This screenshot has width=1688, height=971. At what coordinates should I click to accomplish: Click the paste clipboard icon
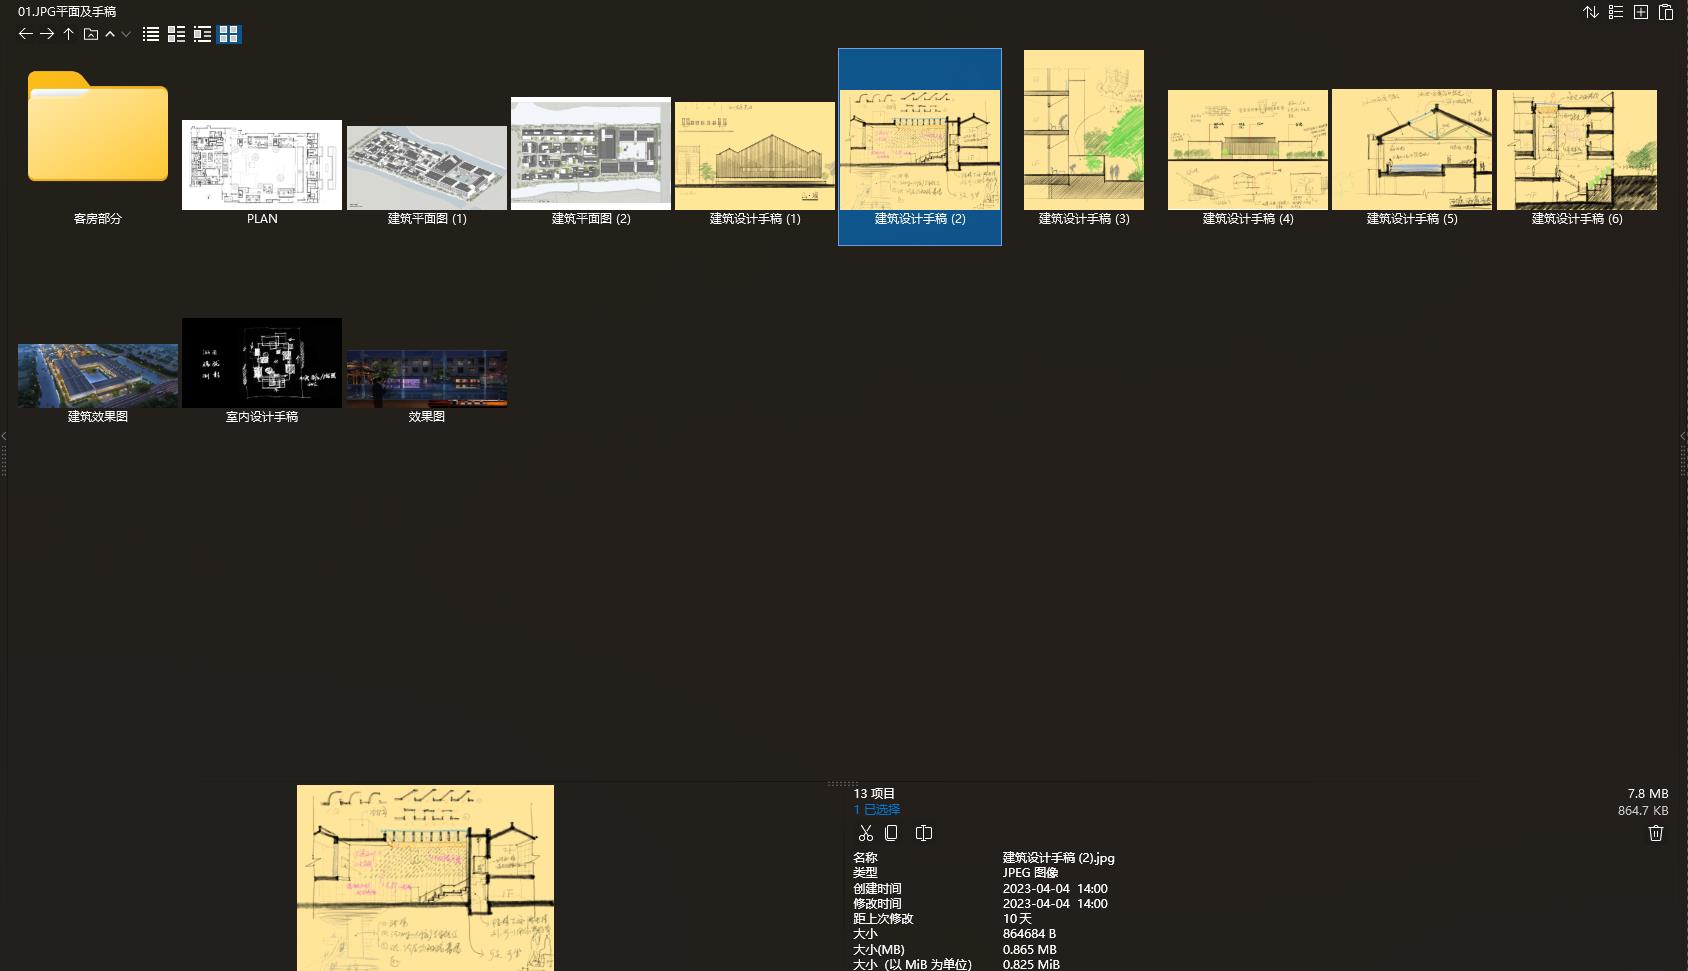pyautogui.click(x=1666, y=12)
